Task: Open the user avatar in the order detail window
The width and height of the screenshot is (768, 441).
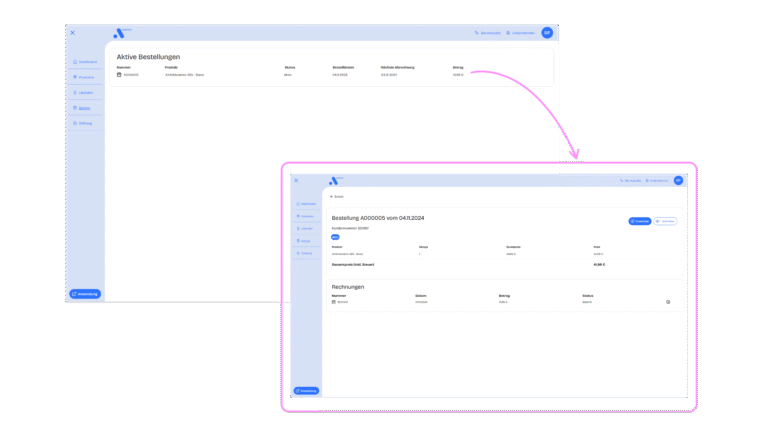Action: pyautogui.click(x=678, y=181)
